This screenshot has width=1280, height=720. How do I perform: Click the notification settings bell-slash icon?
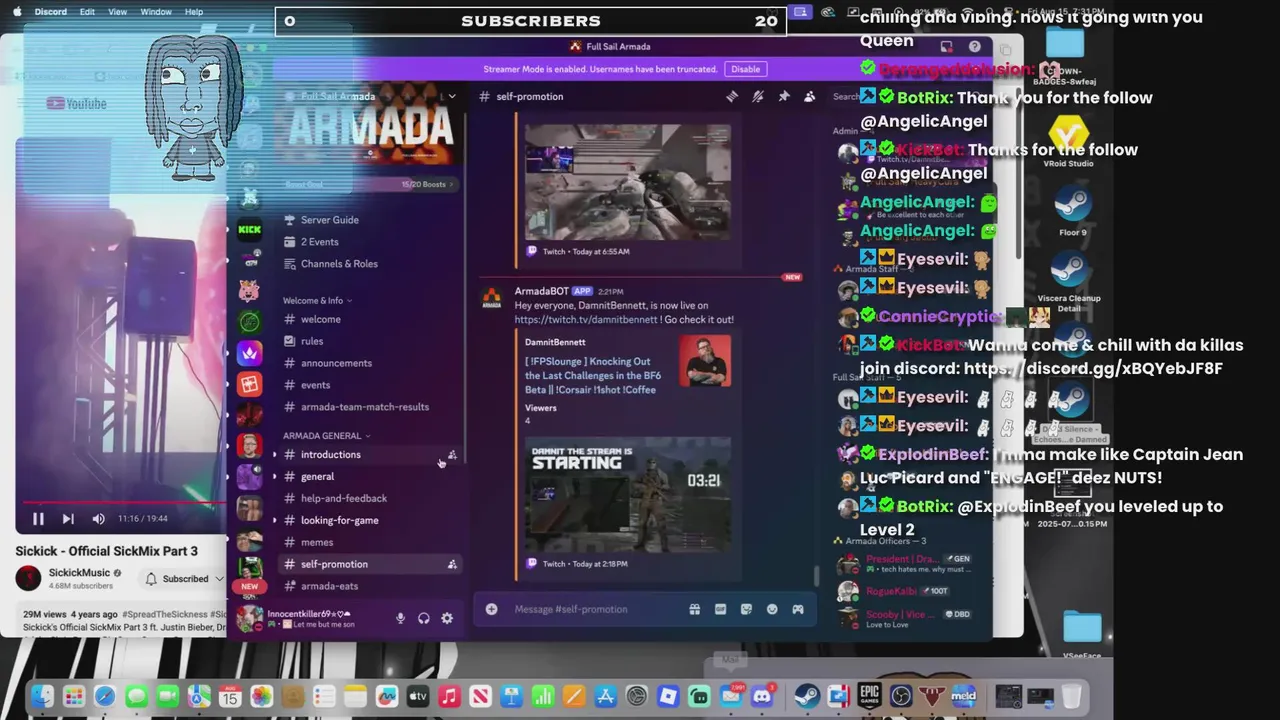pyautogui.click(x=758, y=97)
